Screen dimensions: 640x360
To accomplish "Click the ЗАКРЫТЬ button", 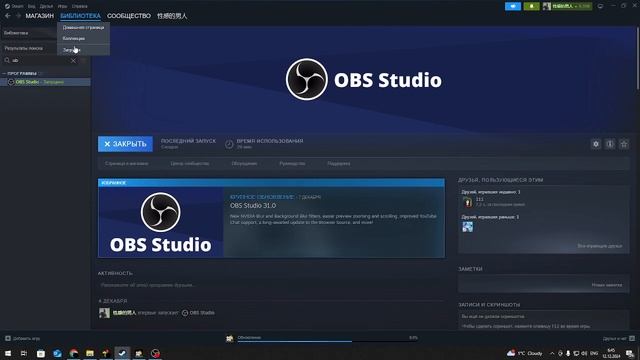I will (125, 144).
